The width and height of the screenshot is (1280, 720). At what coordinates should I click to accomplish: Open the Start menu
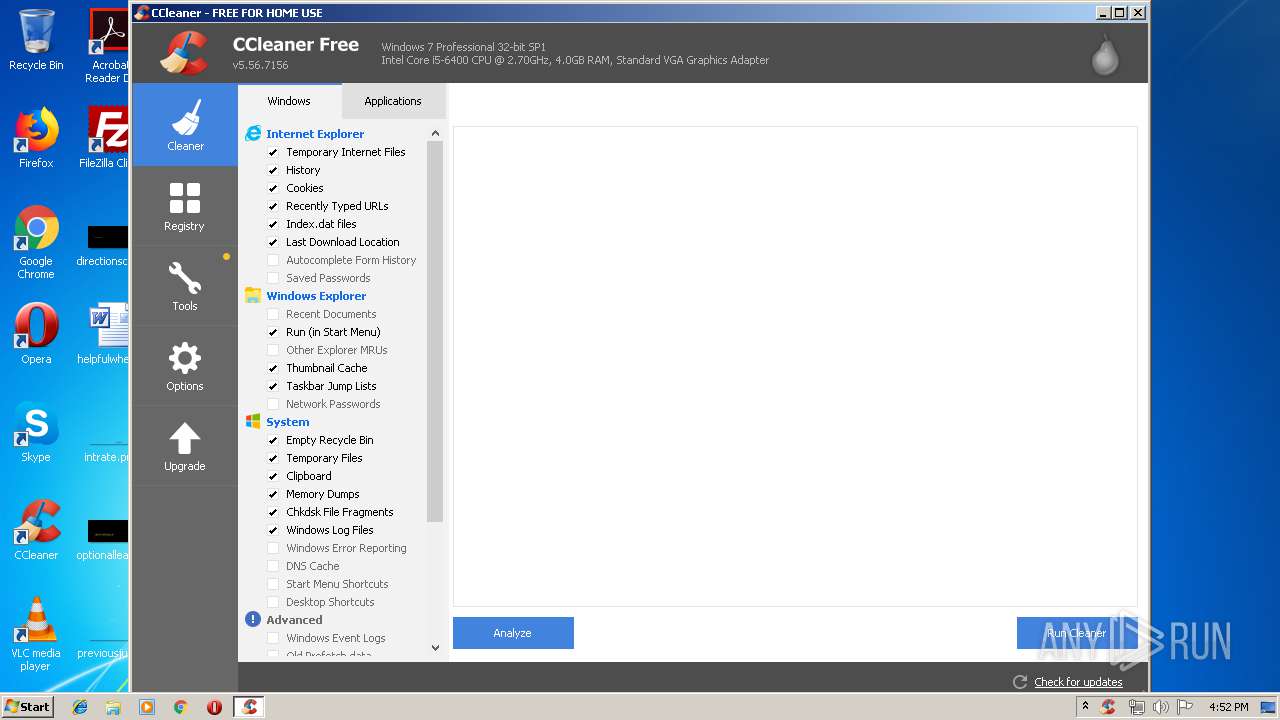click(x=28, y=707)
